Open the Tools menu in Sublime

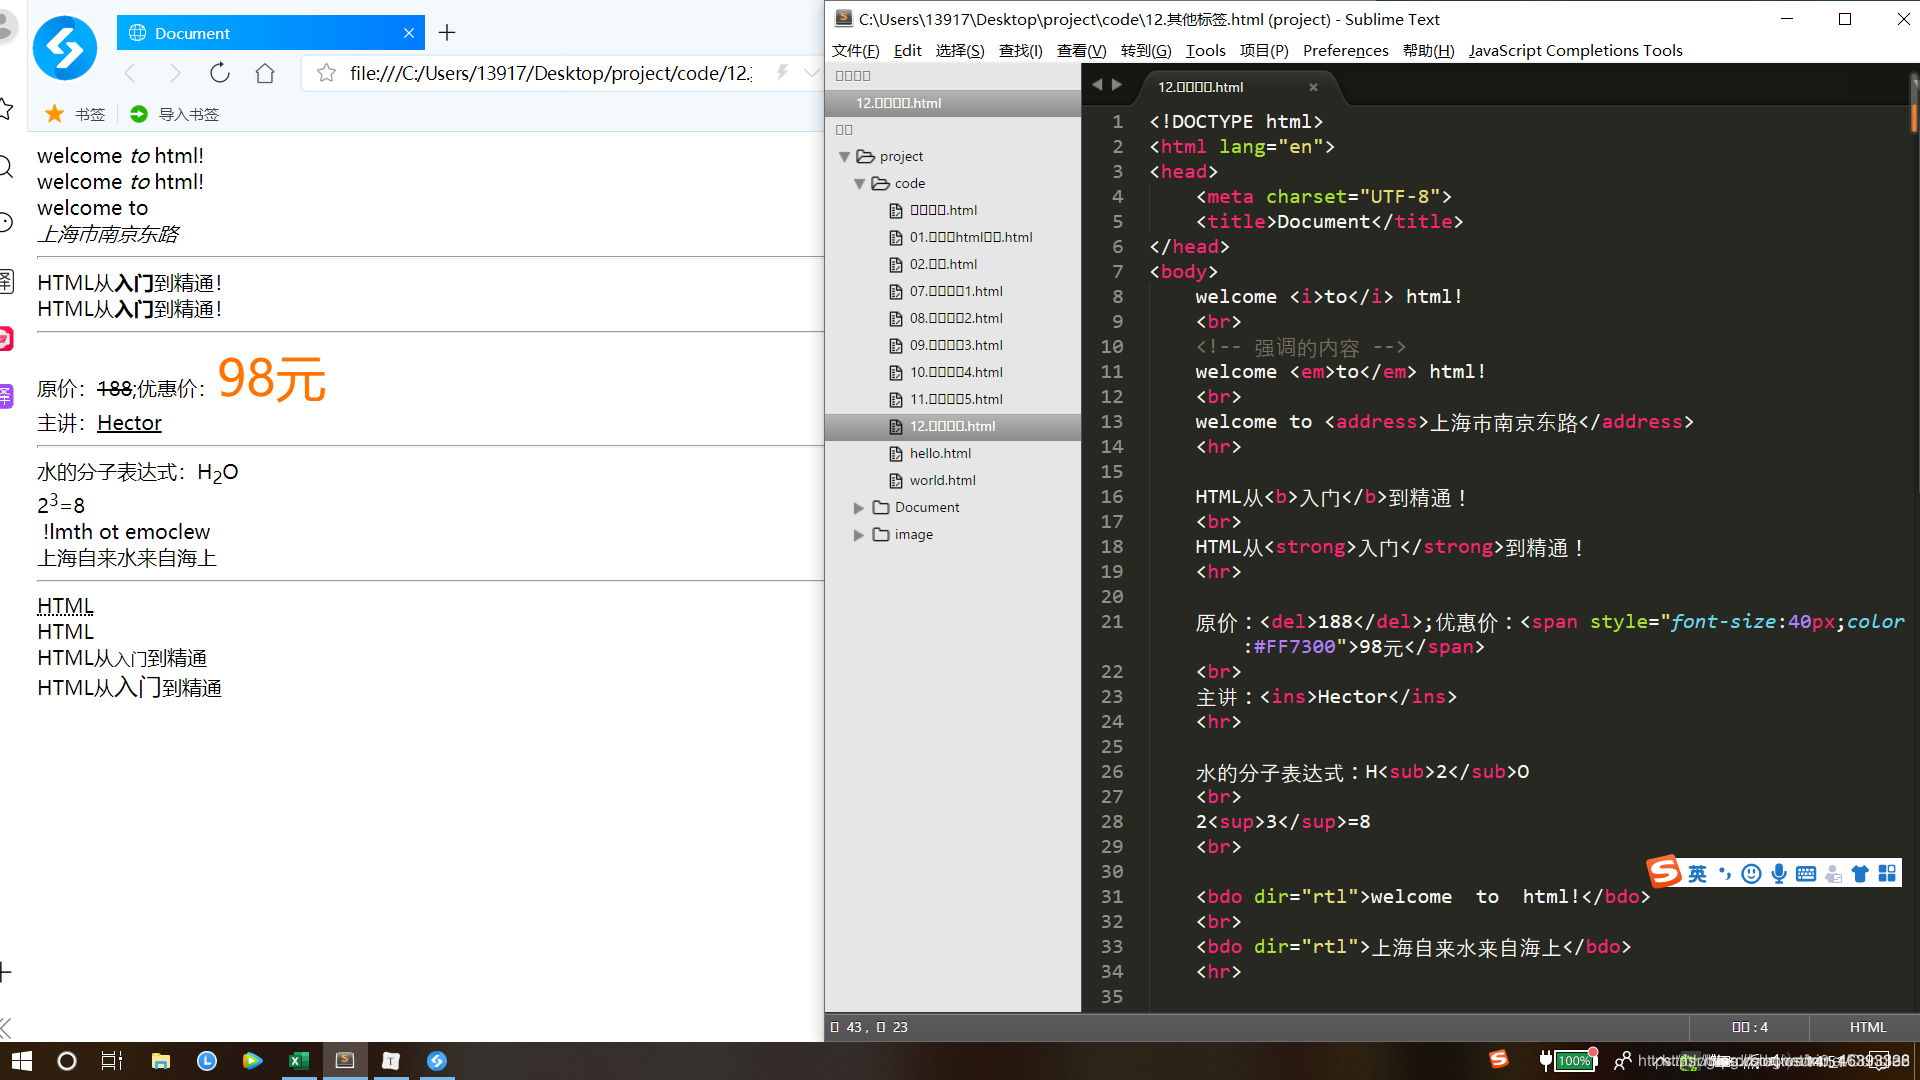click(1205, 50)
